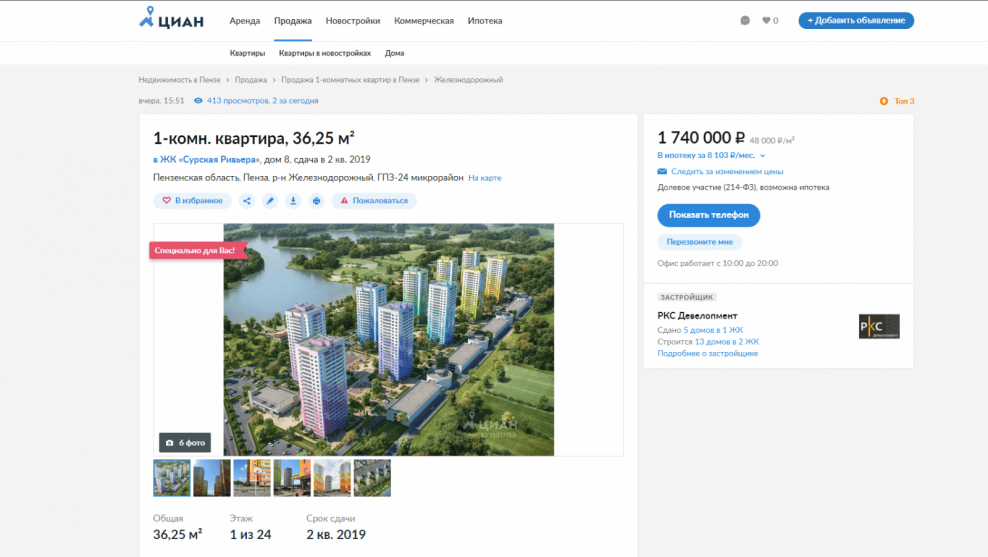The height and width of the screenshot is (557, 988).
Task: Click the share listing icon
Action: [x=247, y=200]
